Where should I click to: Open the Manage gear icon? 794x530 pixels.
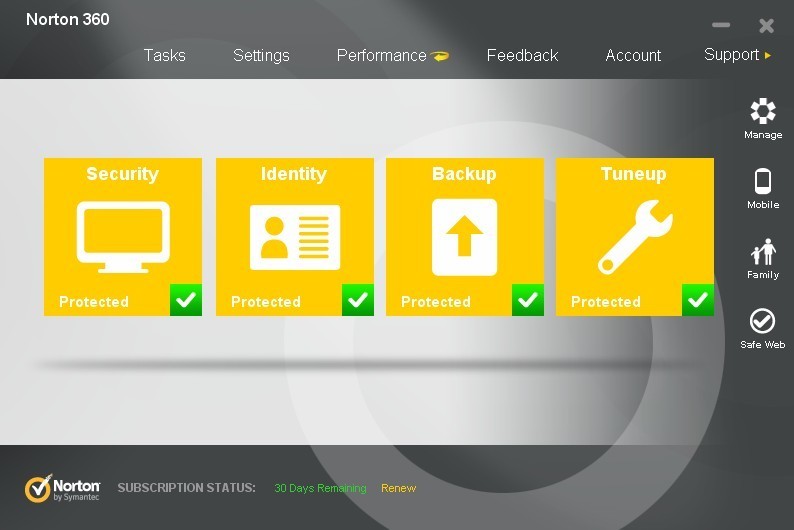[x=763, y=111]
